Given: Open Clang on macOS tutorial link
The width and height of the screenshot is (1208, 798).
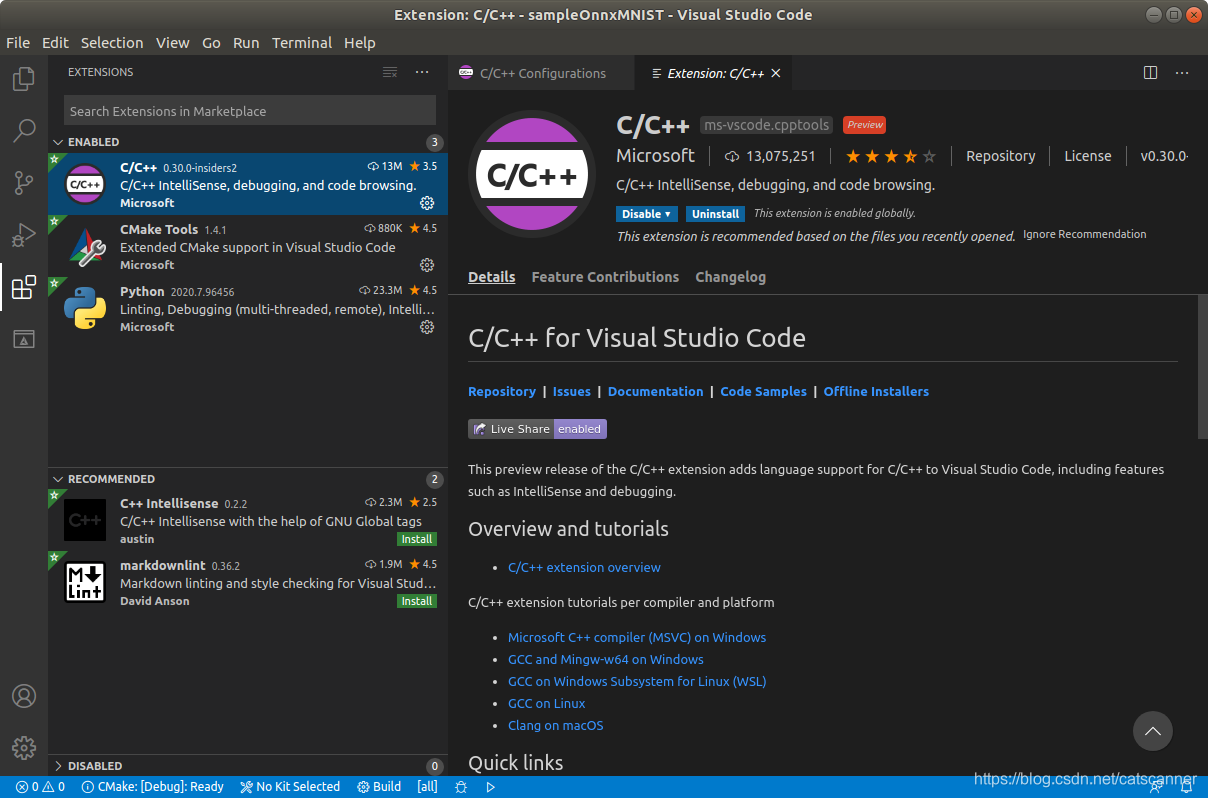Looking at the screenshot, I should (x=555, y=726).
